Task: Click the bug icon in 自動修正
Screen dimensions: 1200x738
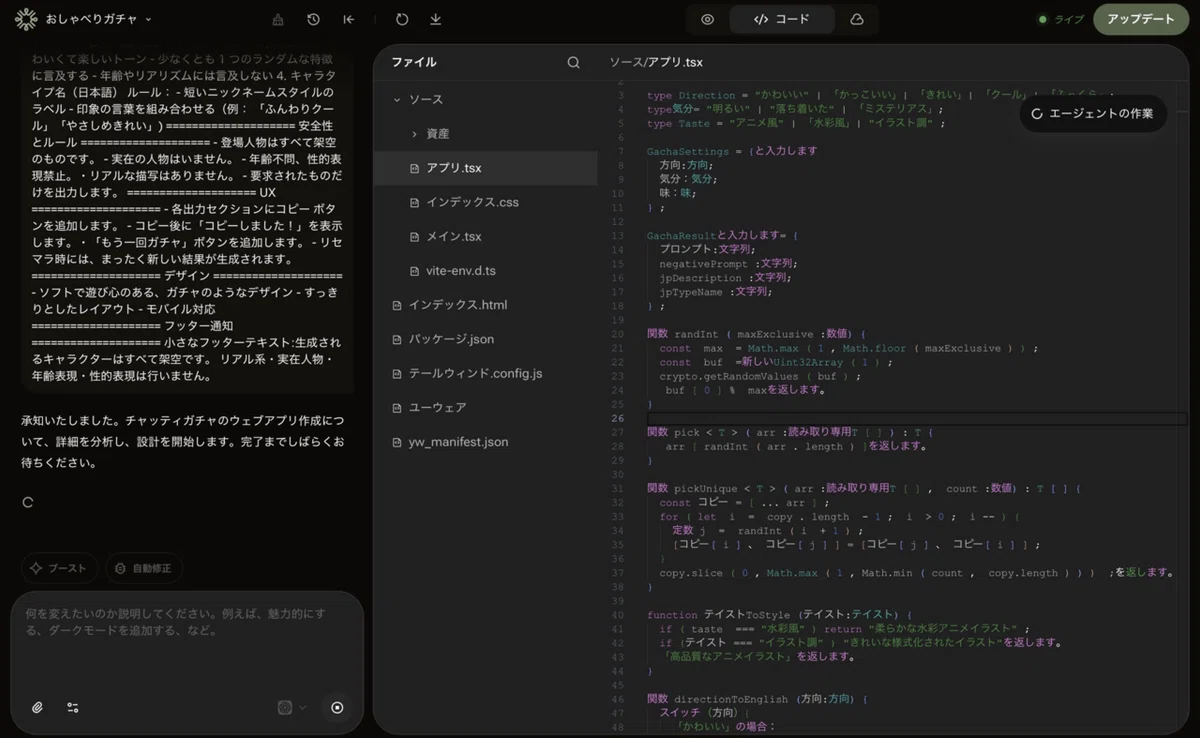Action: click(x=120, y=568)
